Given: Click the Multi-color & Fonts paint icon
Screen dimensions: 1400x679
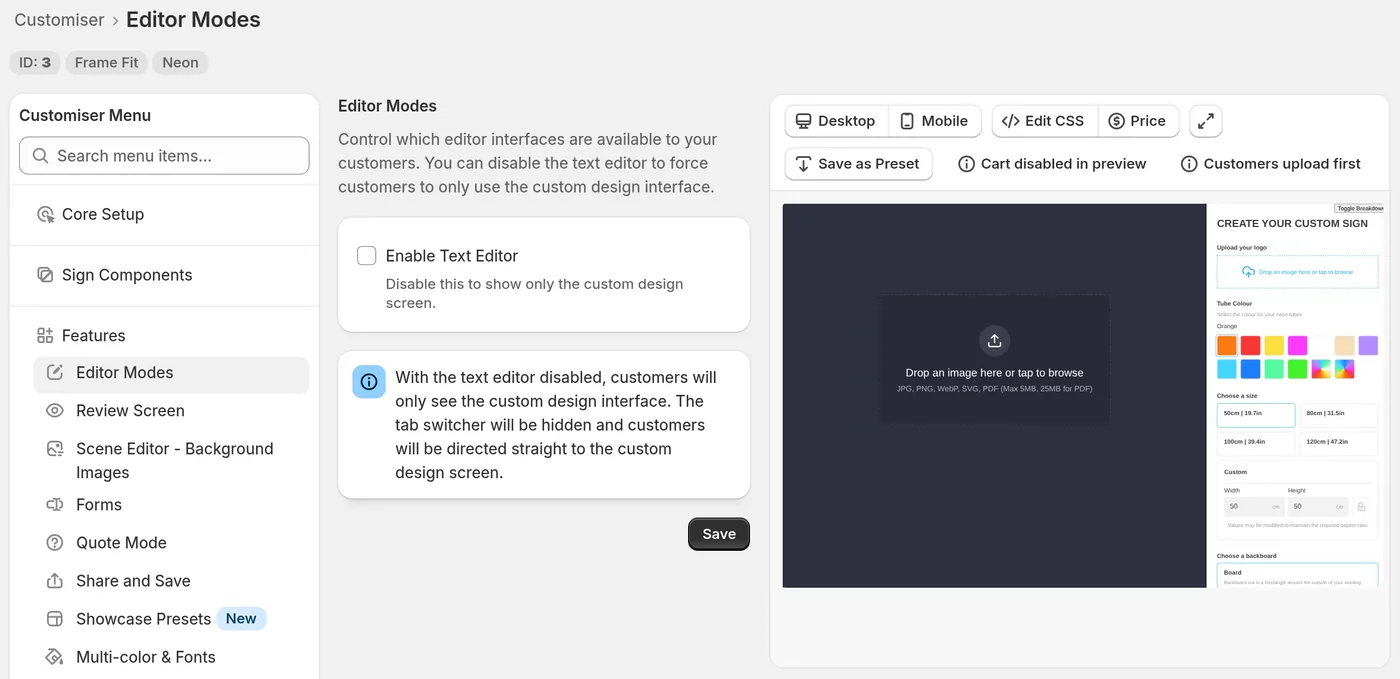Looking at the screenshot, I should pyautogui.click(x=55, y=657).
